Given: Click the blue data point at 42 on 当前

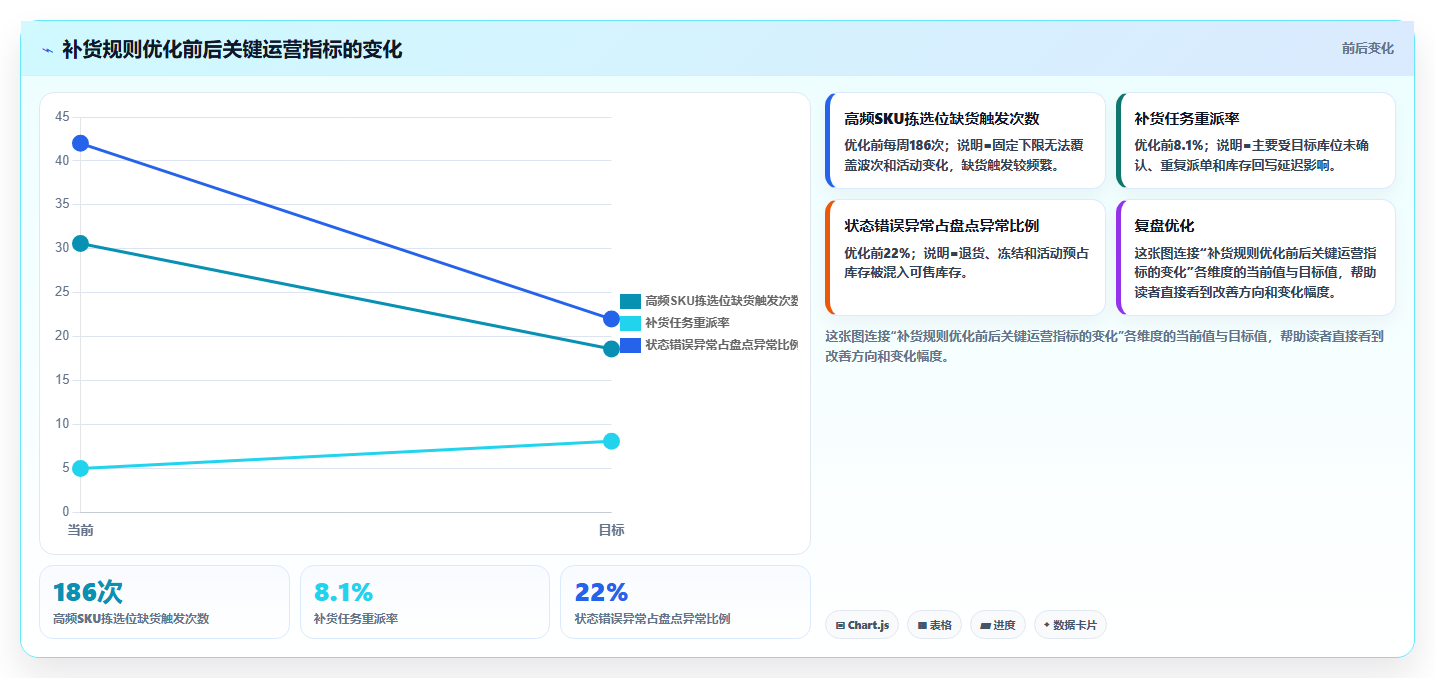Looking at the screenshot, I should click(x=81, y=143).
